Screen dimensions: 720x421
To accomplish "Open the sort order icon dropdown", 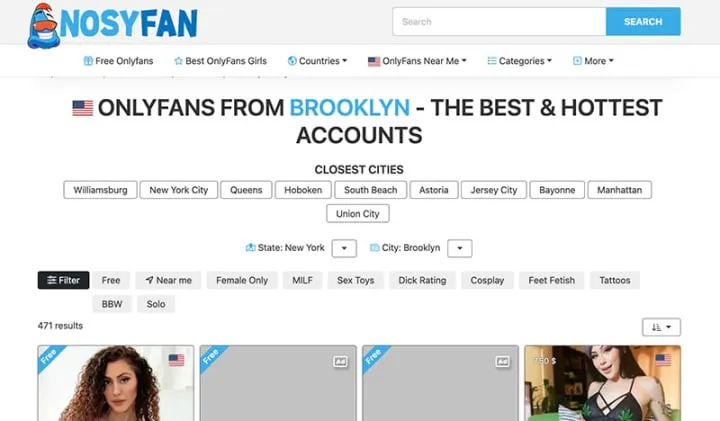I will point(661,327).
